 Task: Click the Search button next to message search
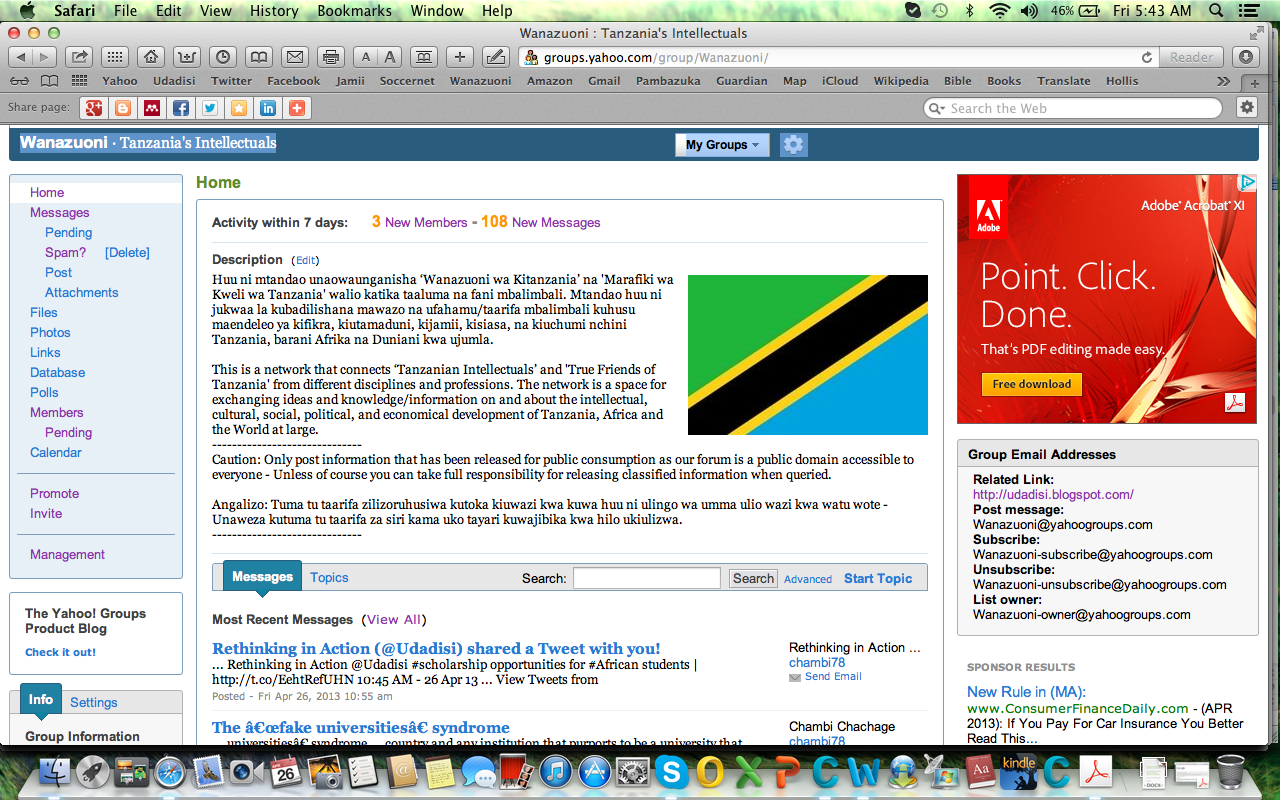(x=753, y=578)
